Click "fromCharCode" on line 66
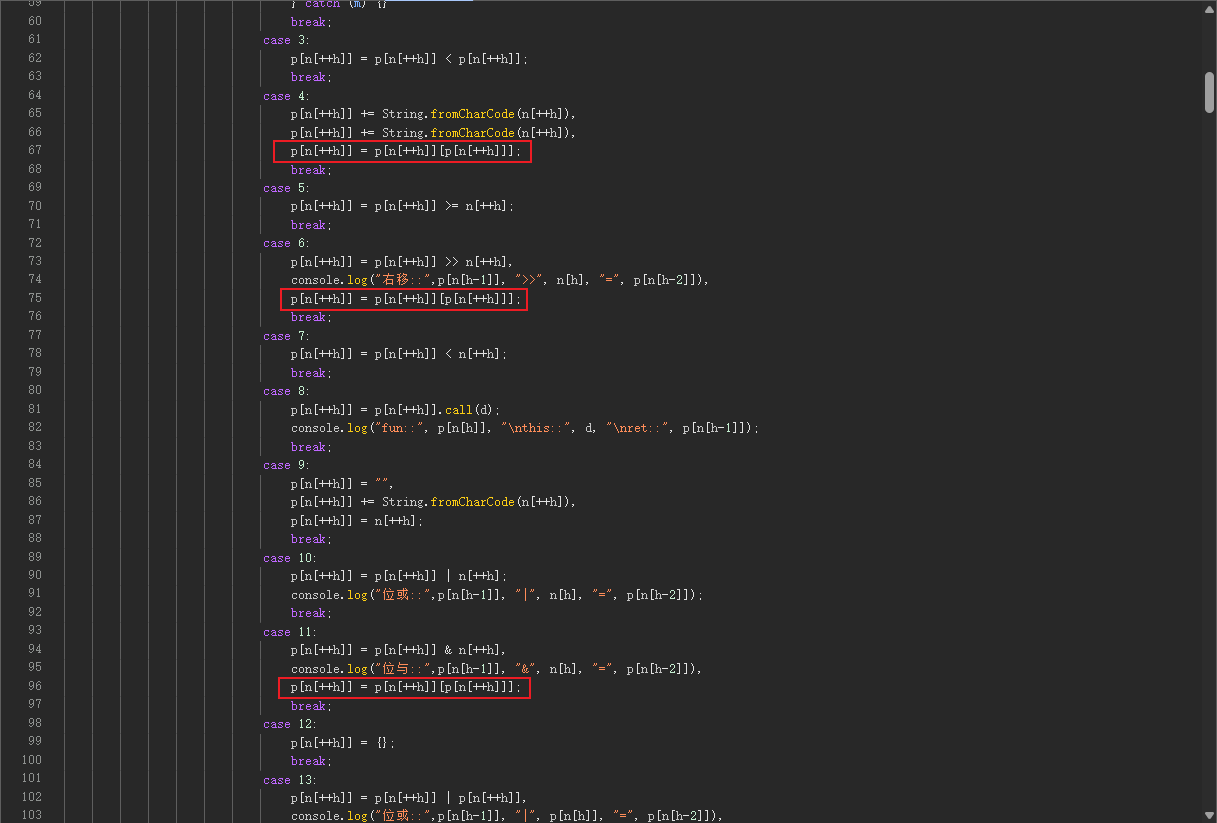This screenshot has width=1217, height=823. pyautogui.click(x=472, y=133)
